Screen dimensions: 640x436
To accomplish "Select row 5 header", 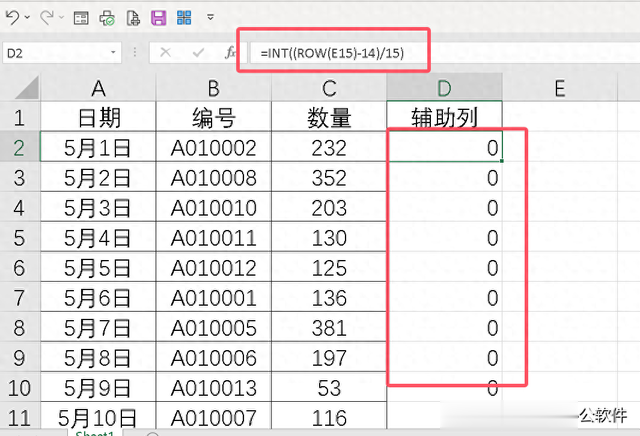I will point(20,237).
